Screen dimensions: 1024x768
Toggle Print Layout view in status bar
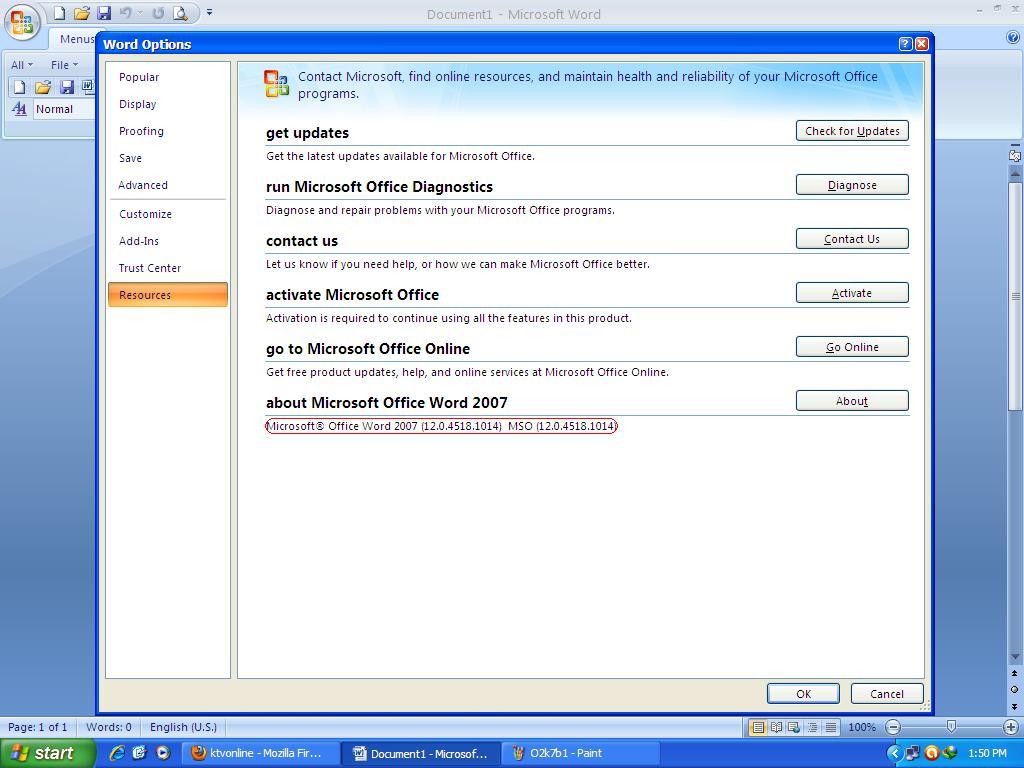[x=758, y=727]
